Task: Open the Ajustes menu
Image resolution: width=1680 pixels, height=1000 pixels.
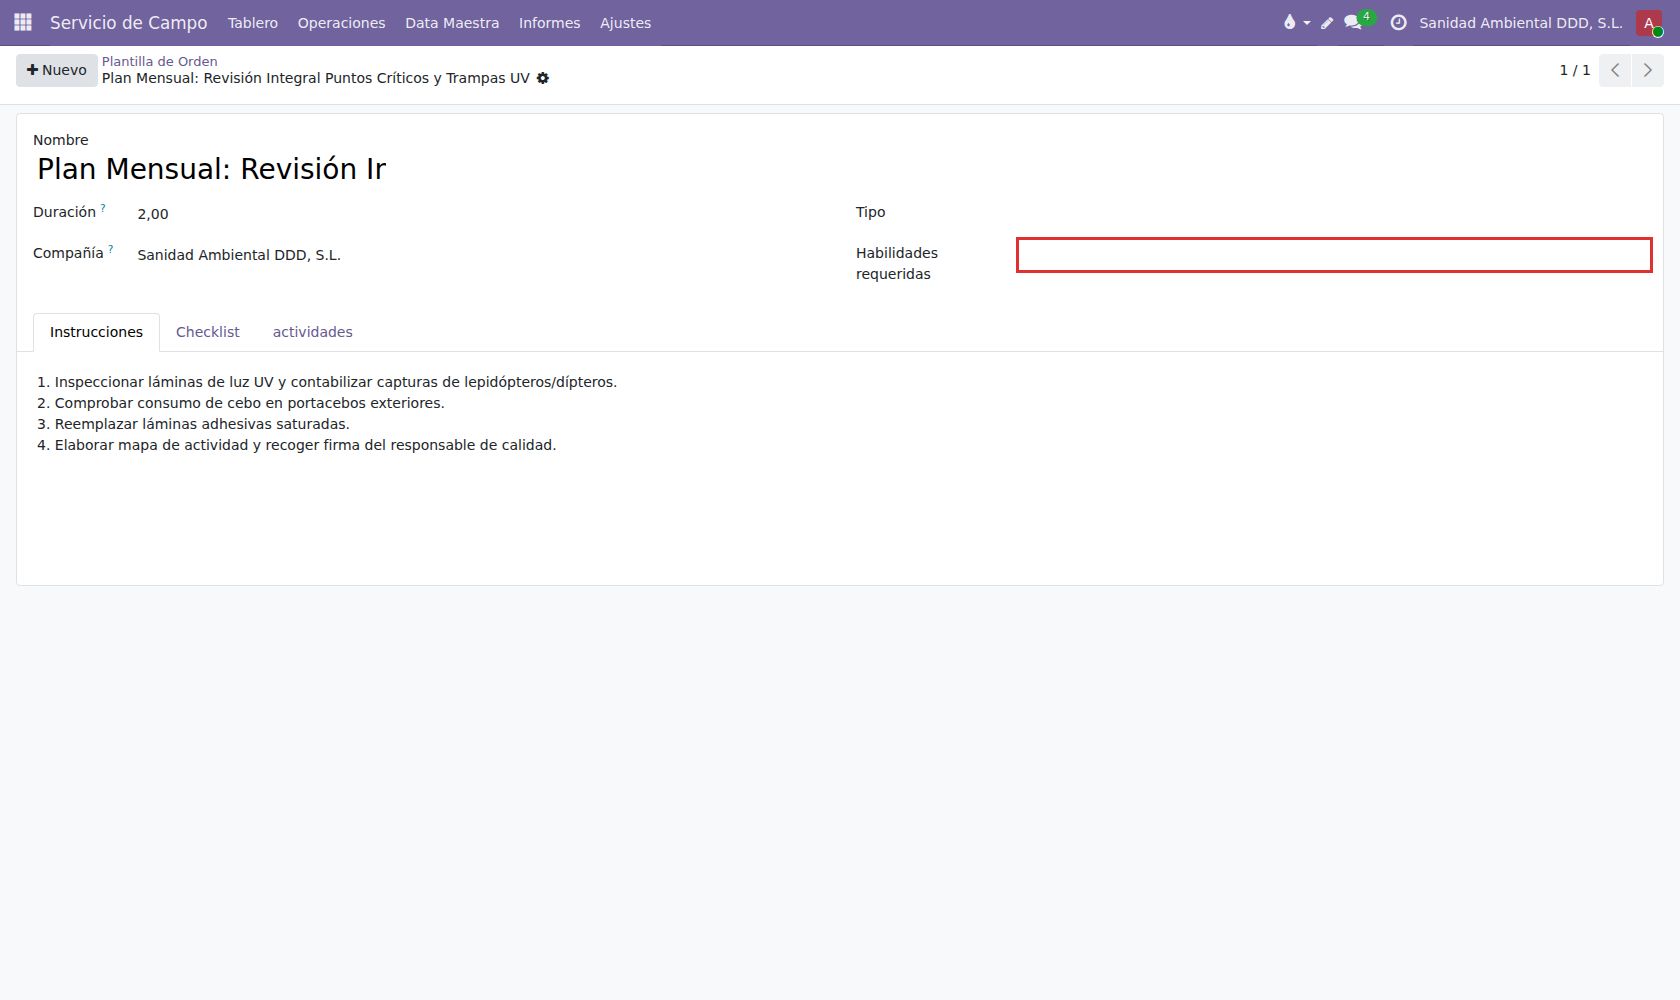Action: [625, 23]
